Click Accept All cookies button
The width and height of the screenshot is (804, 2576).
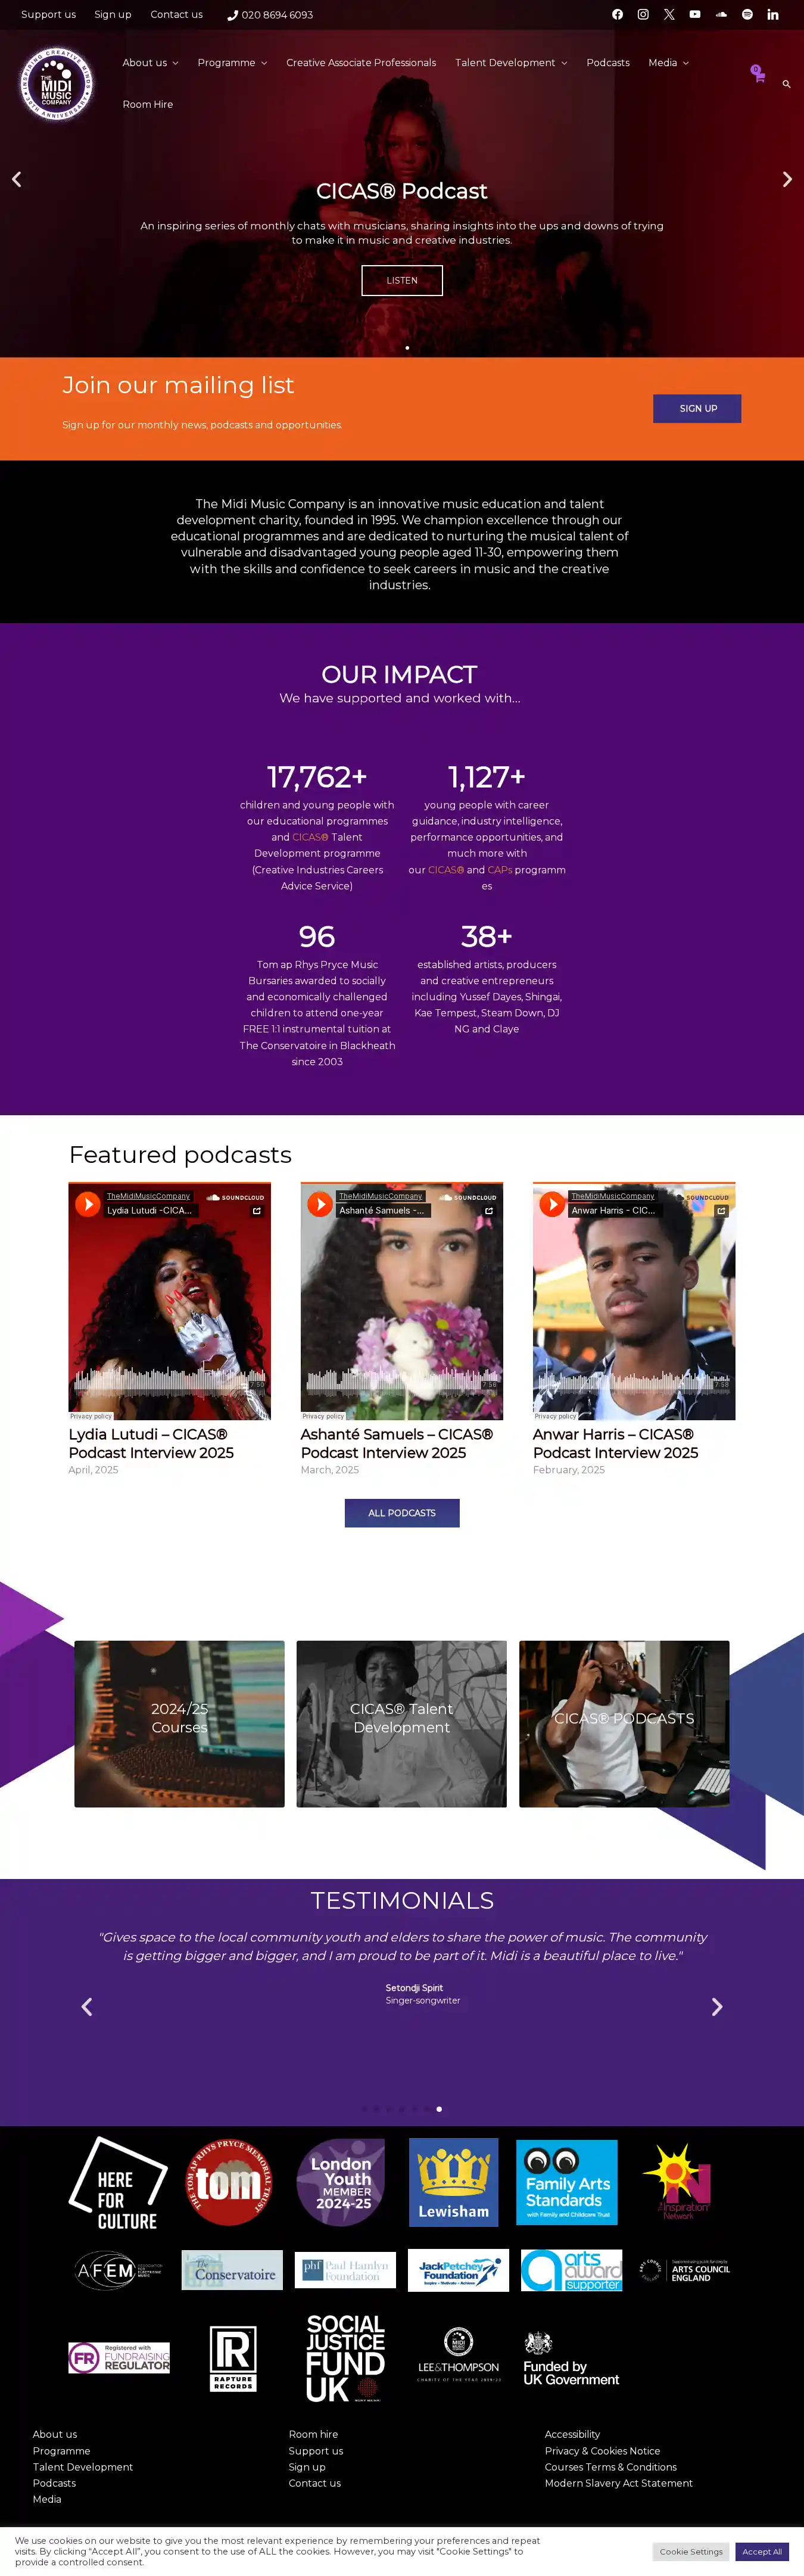pyautogui.click(x=762, y=2551)
